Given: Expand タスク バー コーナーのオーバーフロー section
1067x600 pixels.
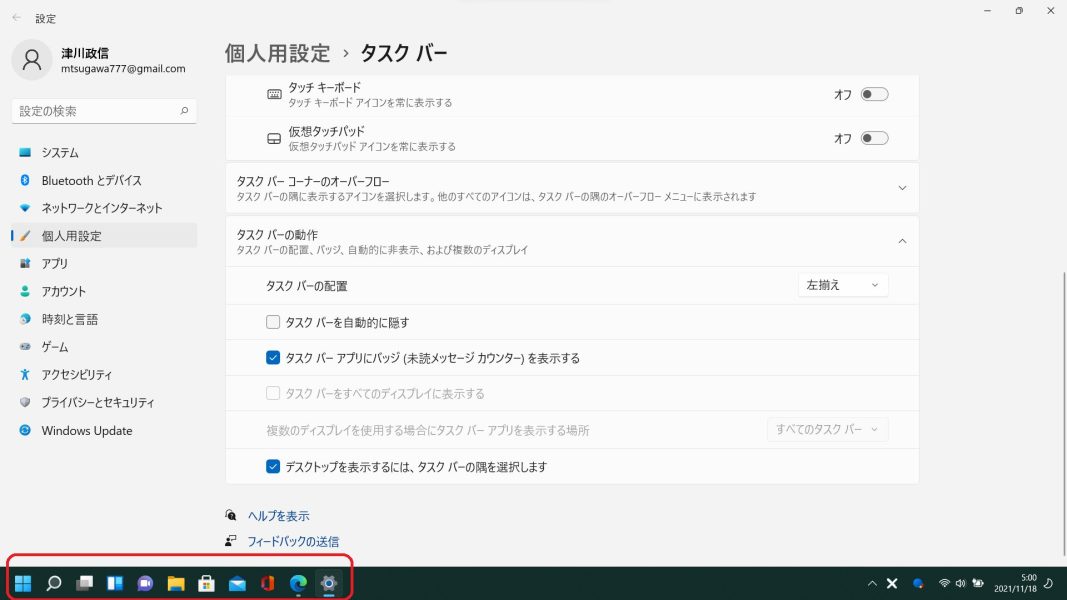Looking at the screenshot, I should point(902,188).
